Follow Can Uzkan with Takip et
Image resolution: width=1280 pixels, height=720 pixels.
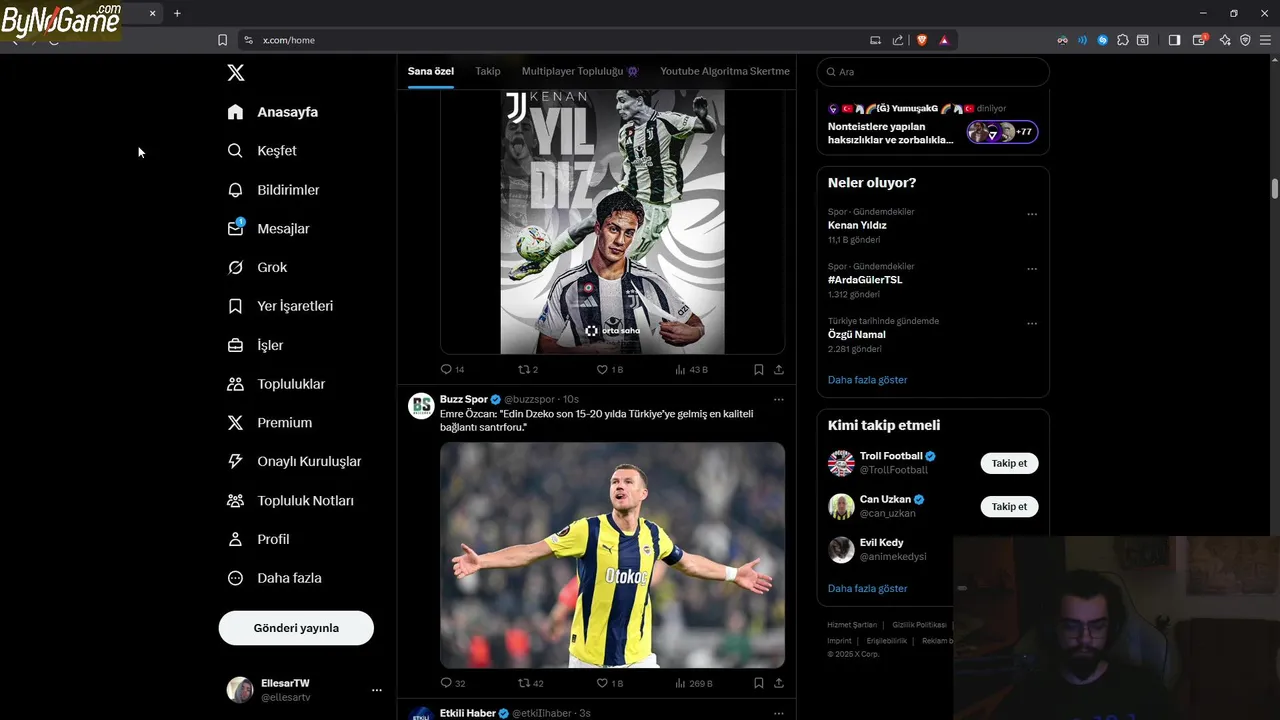coord(1009,506)
